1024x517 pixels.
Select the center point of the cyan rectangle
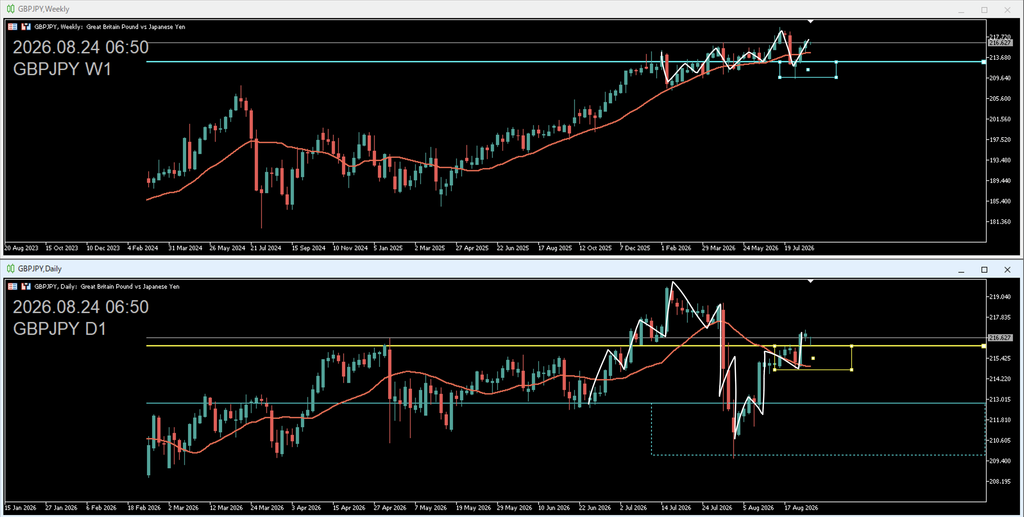808,70
